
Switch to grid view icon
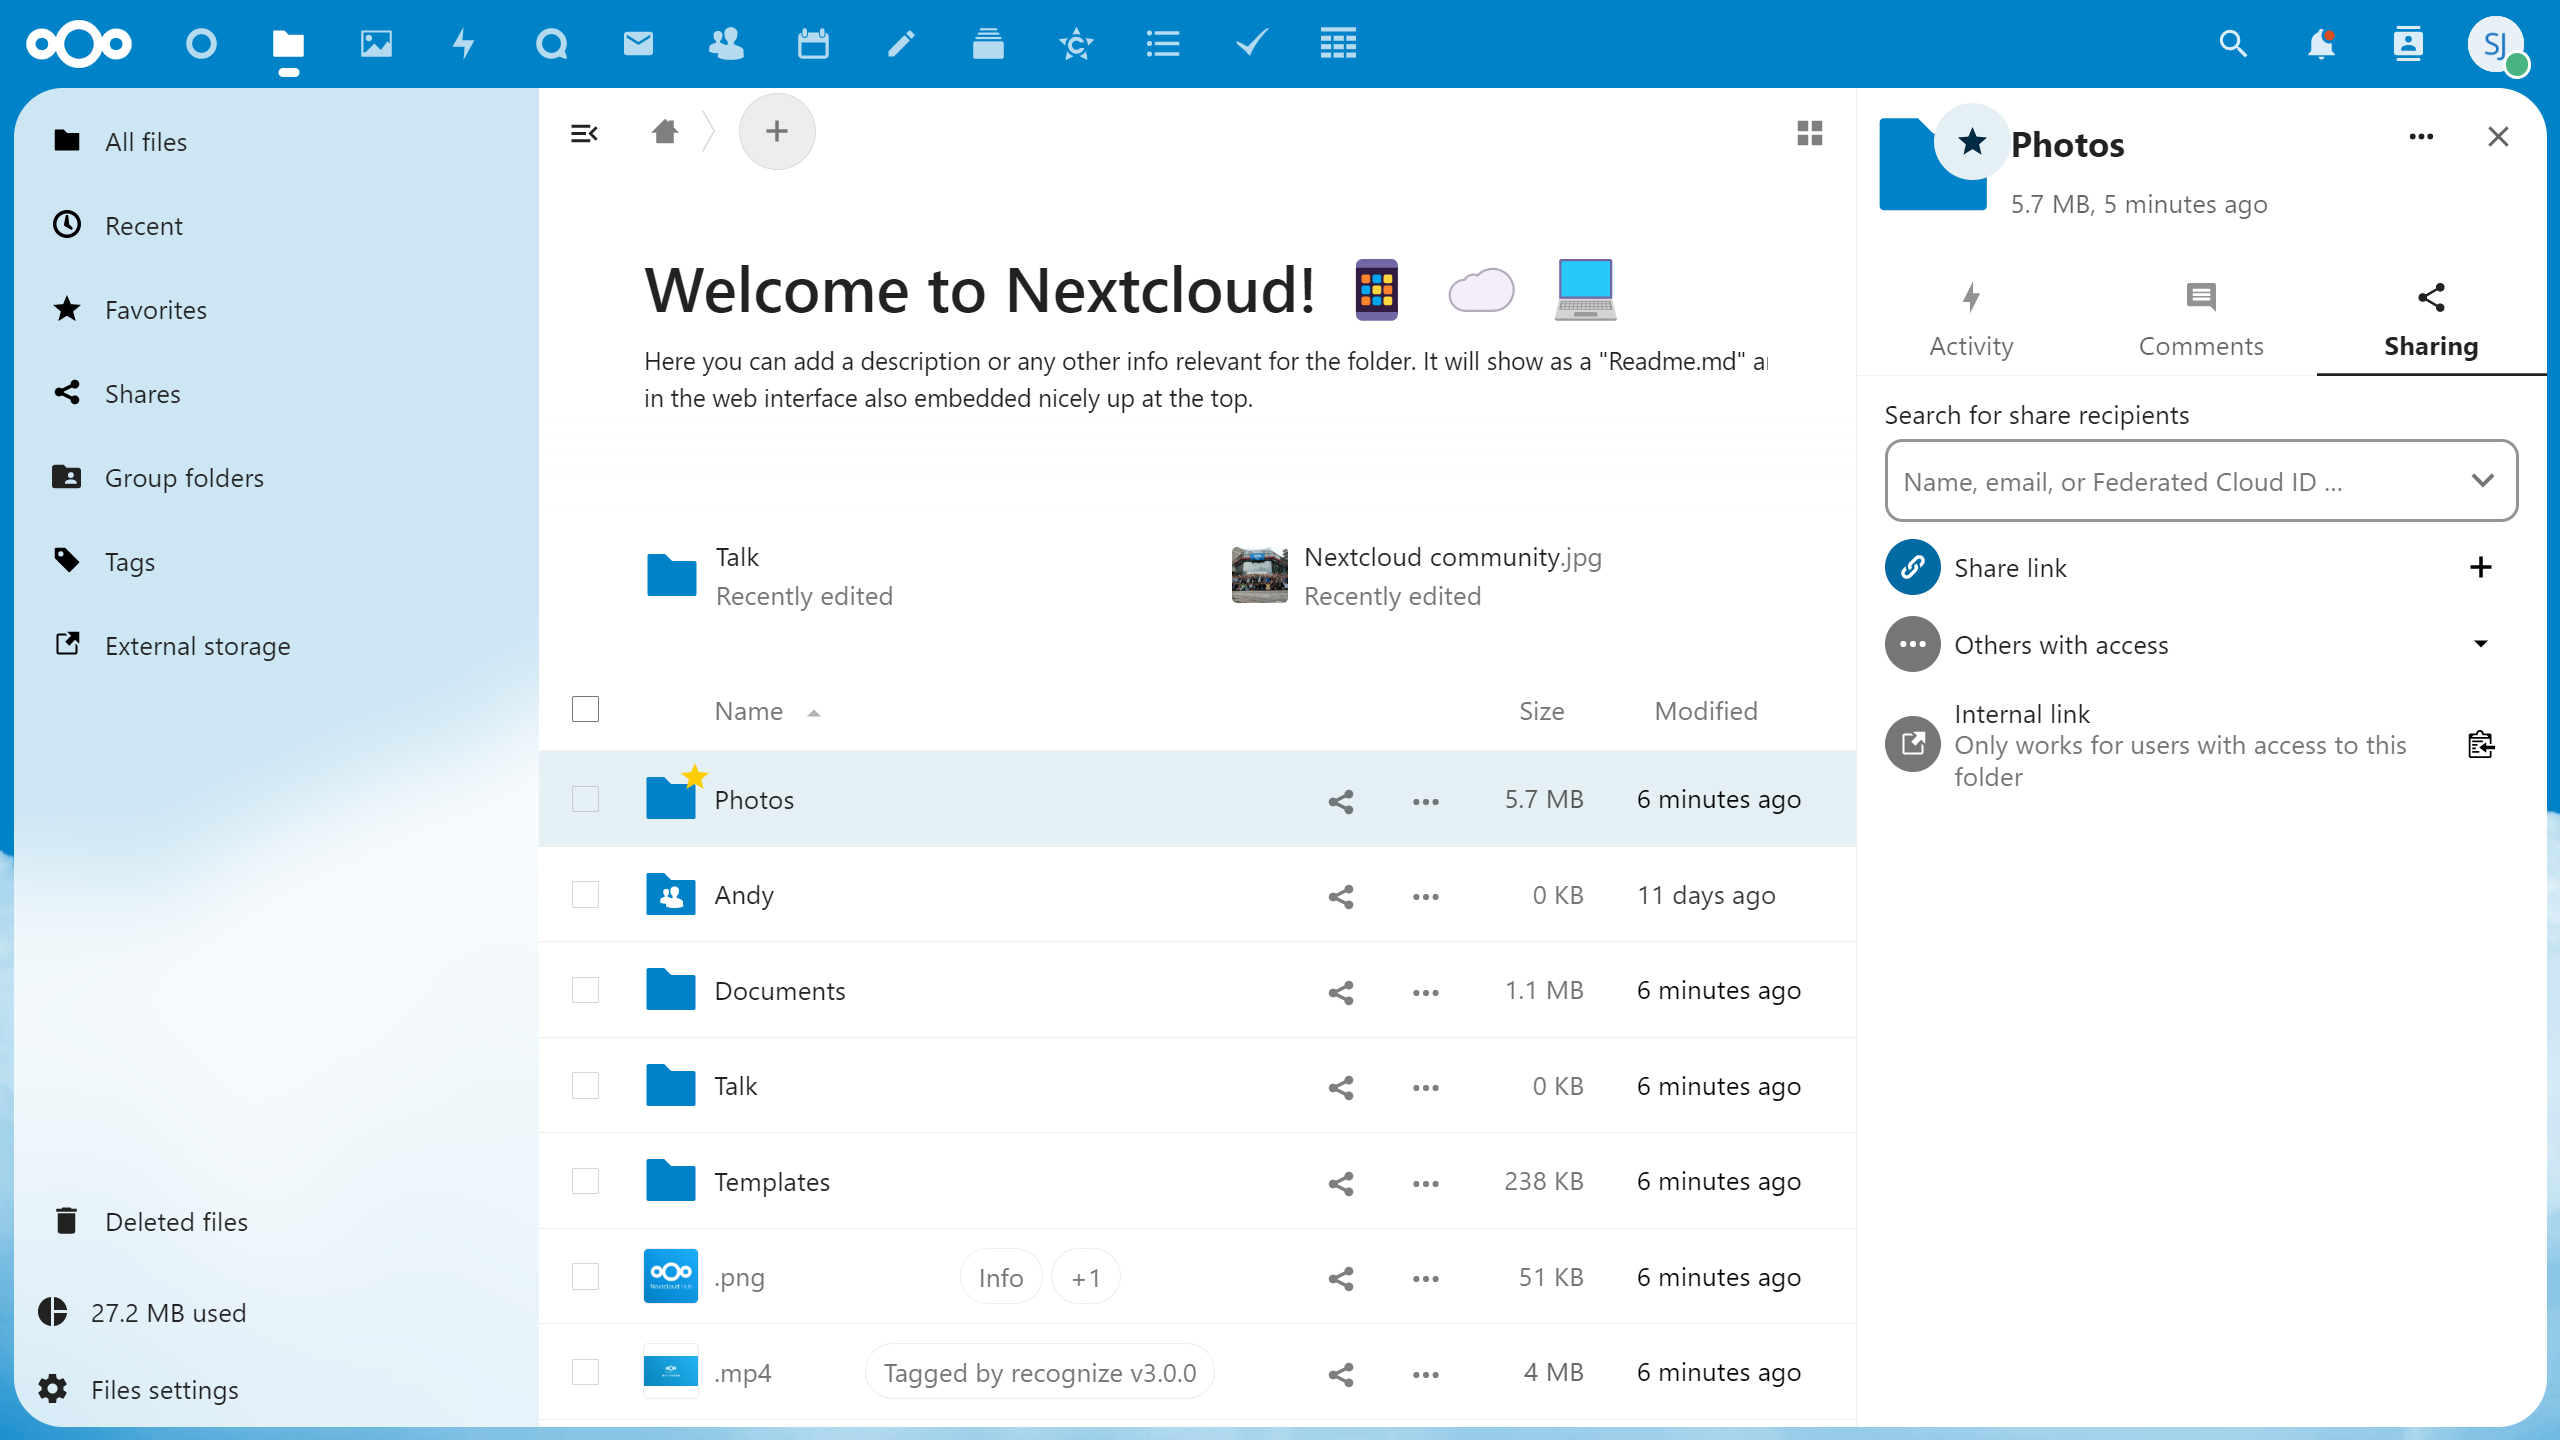tap(1809, 133)
